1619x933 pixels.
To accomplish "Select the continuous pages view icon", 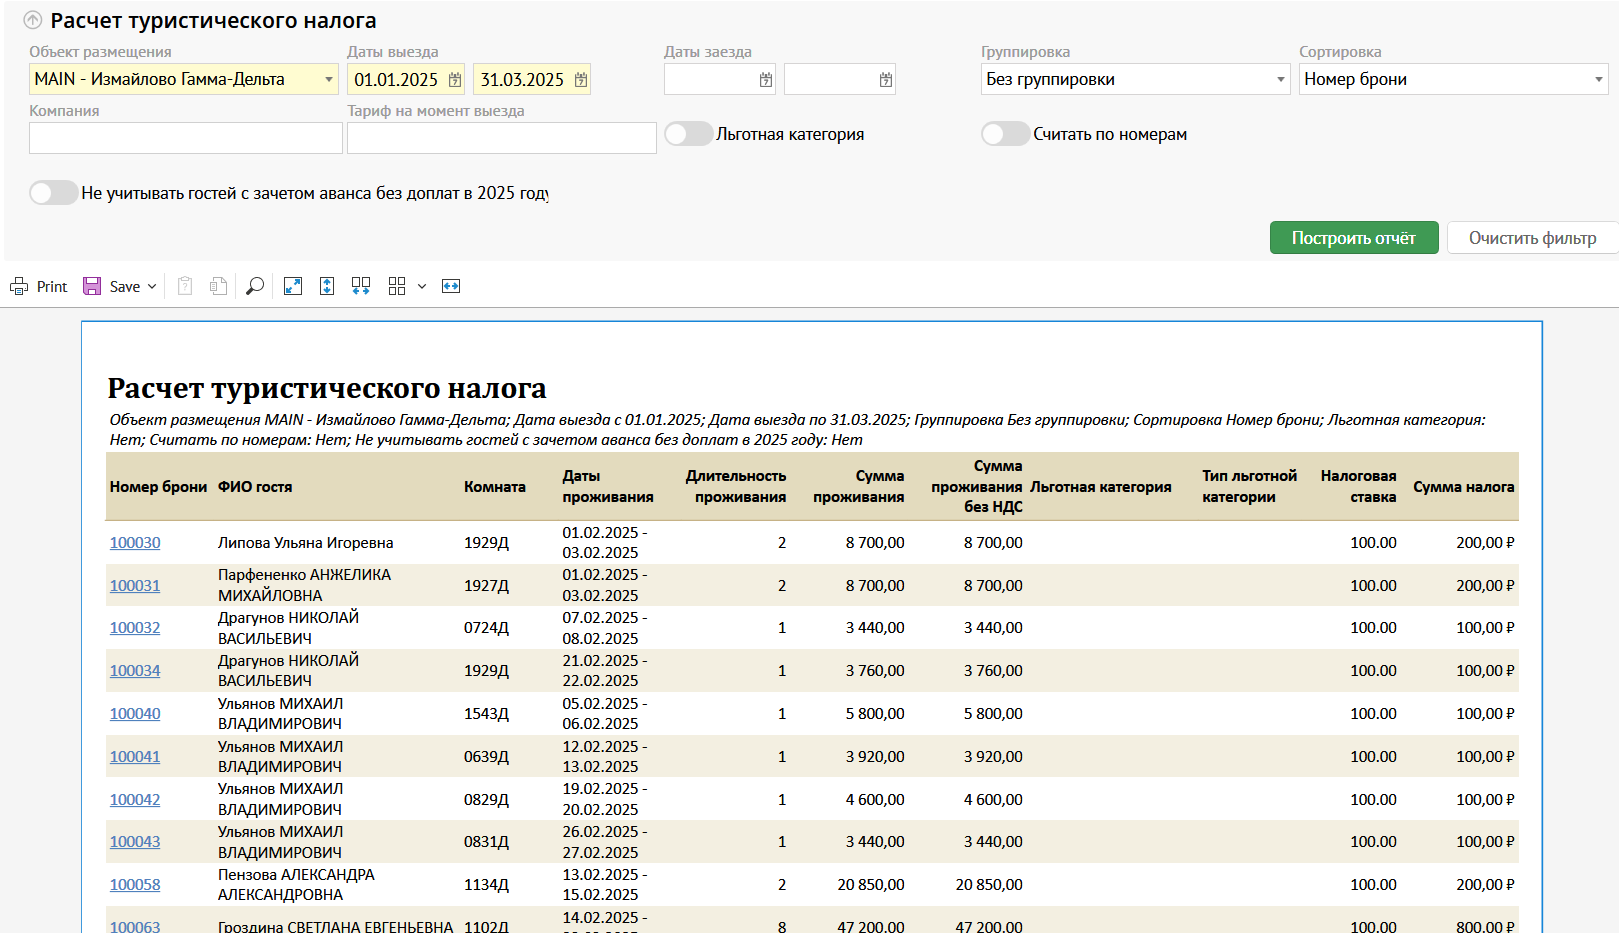I will 361,287.
